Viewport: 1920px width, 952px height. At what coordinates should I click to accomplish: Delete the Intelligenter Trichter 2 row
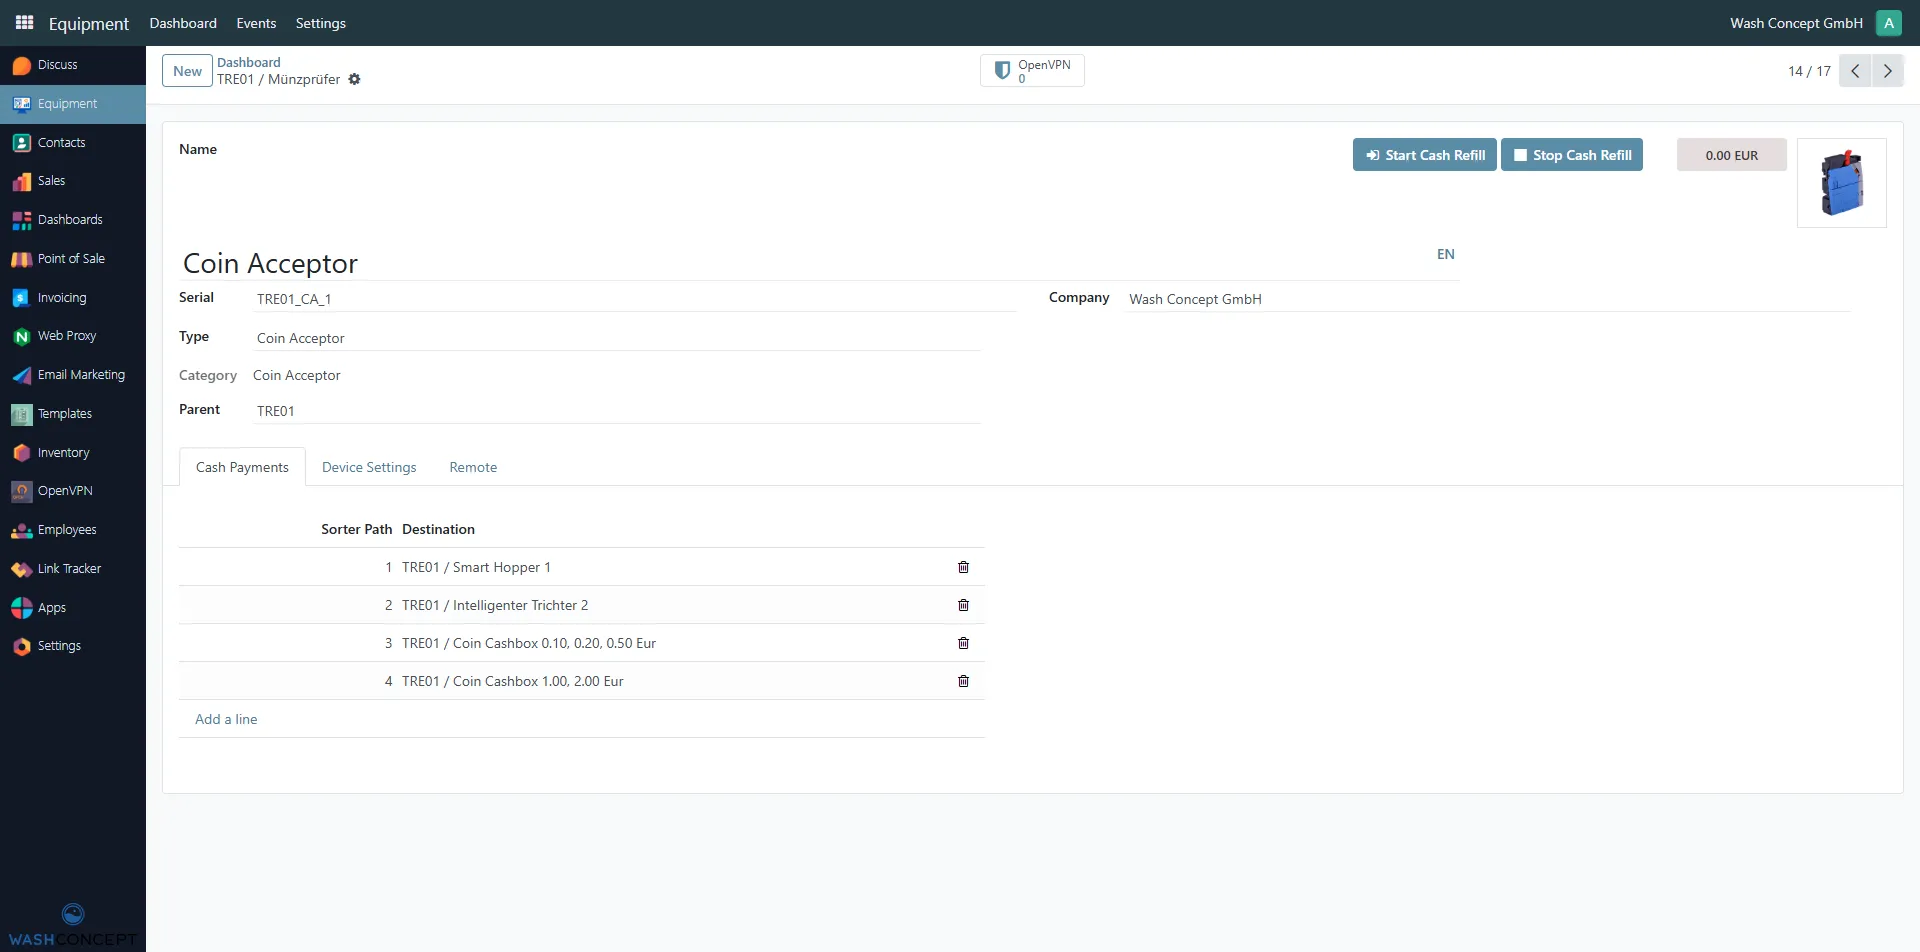[963, 605]
